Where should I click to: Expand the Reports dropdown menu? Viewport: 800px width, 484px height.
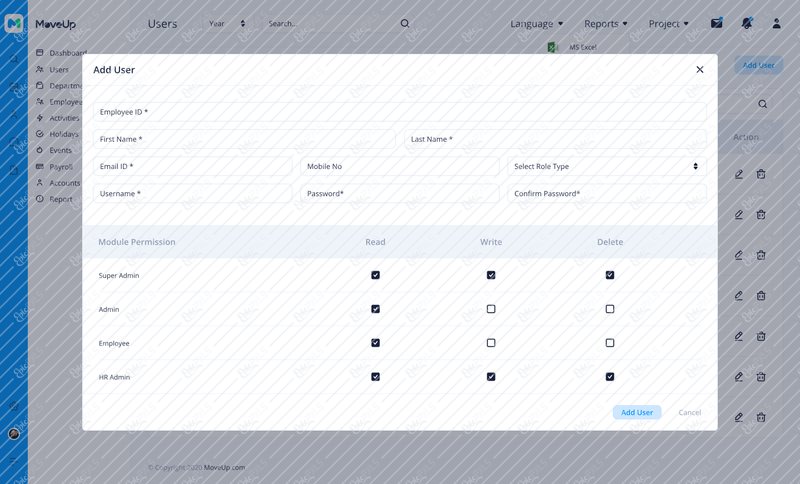pos(606,23)
